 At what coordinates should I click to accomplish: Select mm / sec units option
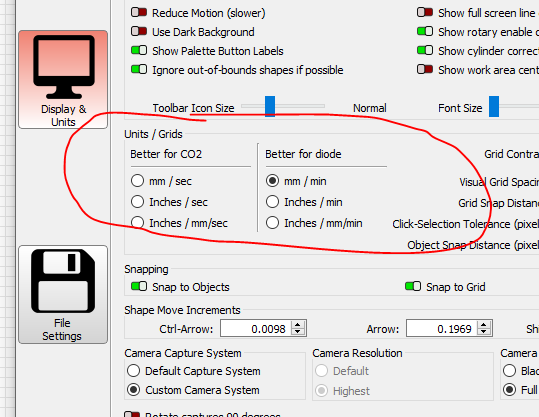pyautogui.click(x=138, y=181)
